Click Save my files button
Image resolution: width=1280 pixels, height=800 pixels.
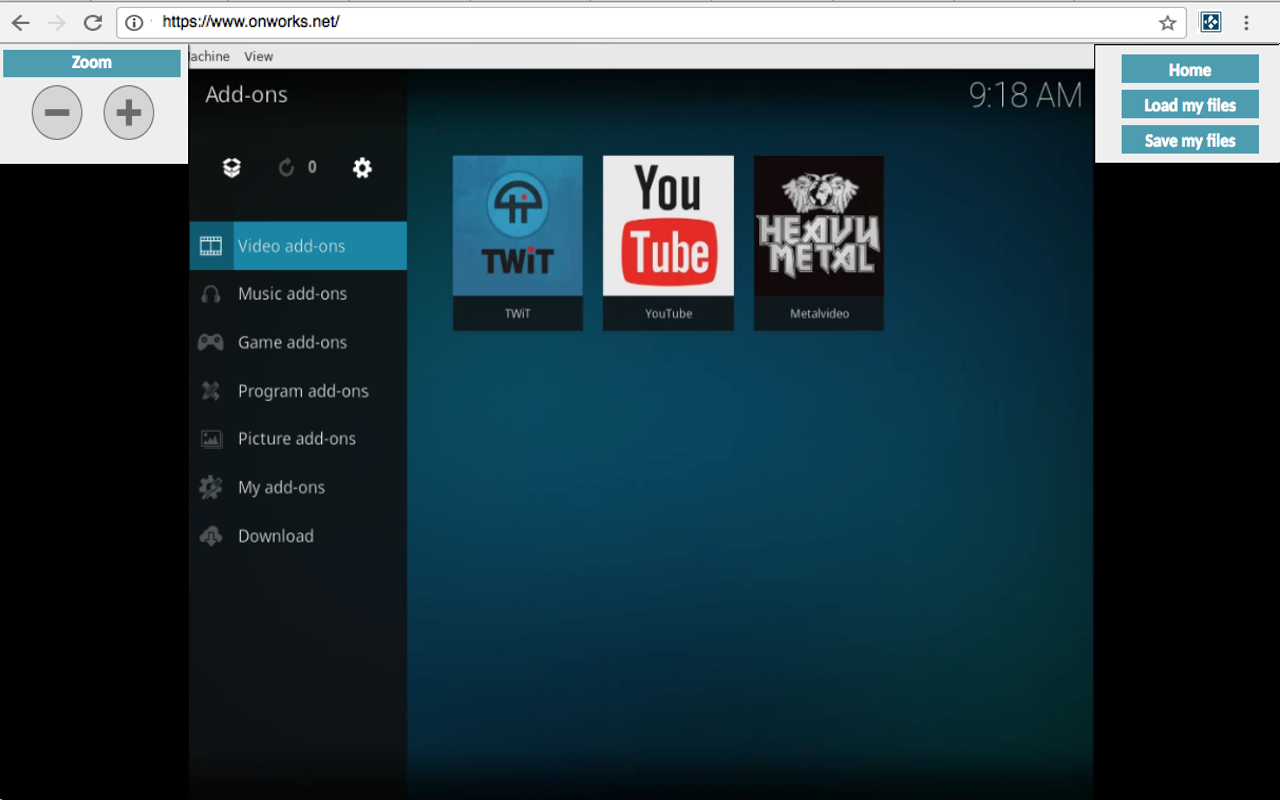[1190, 140]
